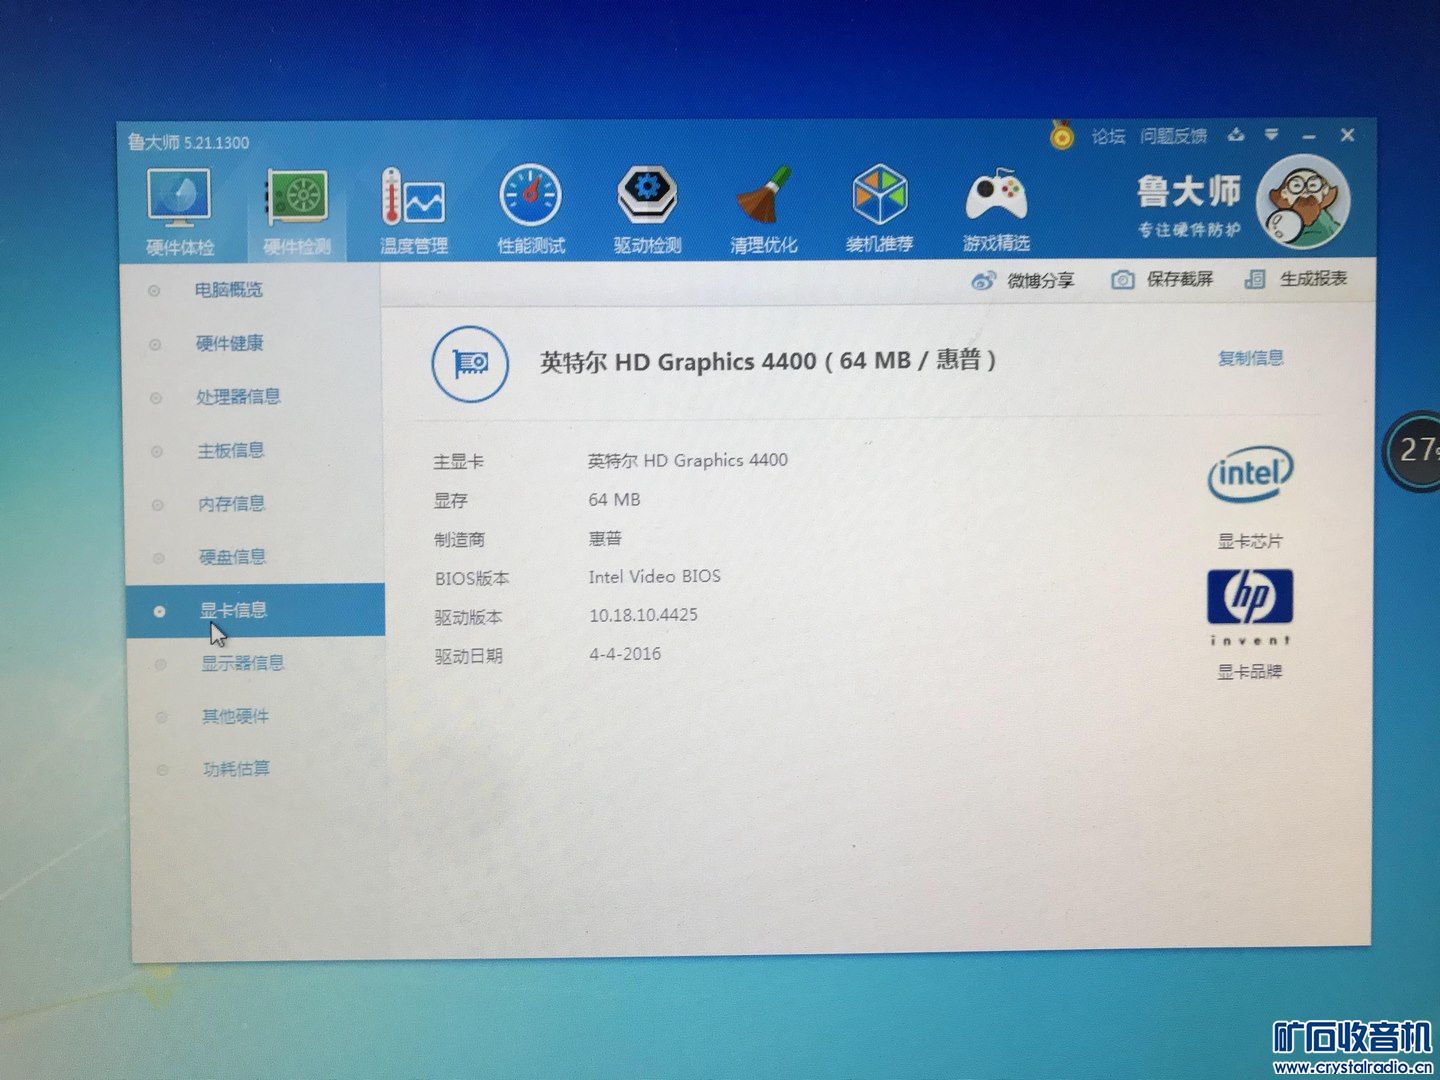Open the 装机推荐 build recommendations section

[880, 208]
